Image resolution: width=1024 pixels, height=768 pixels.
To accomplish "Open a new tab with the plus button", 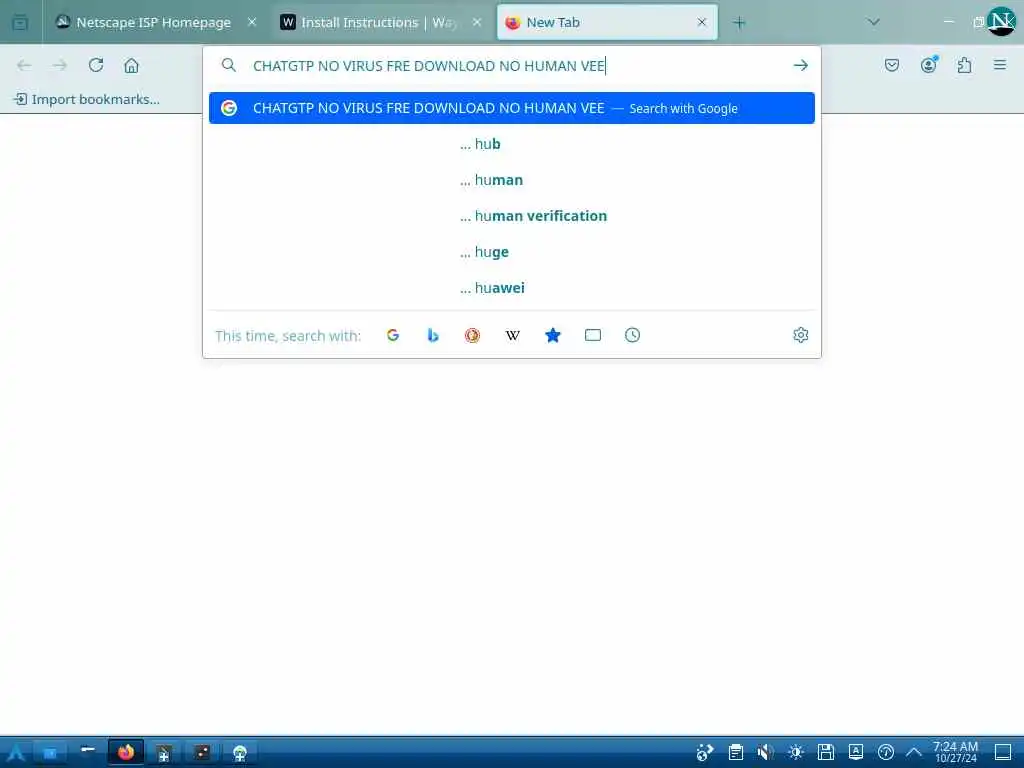I will (x=739, y=23).
